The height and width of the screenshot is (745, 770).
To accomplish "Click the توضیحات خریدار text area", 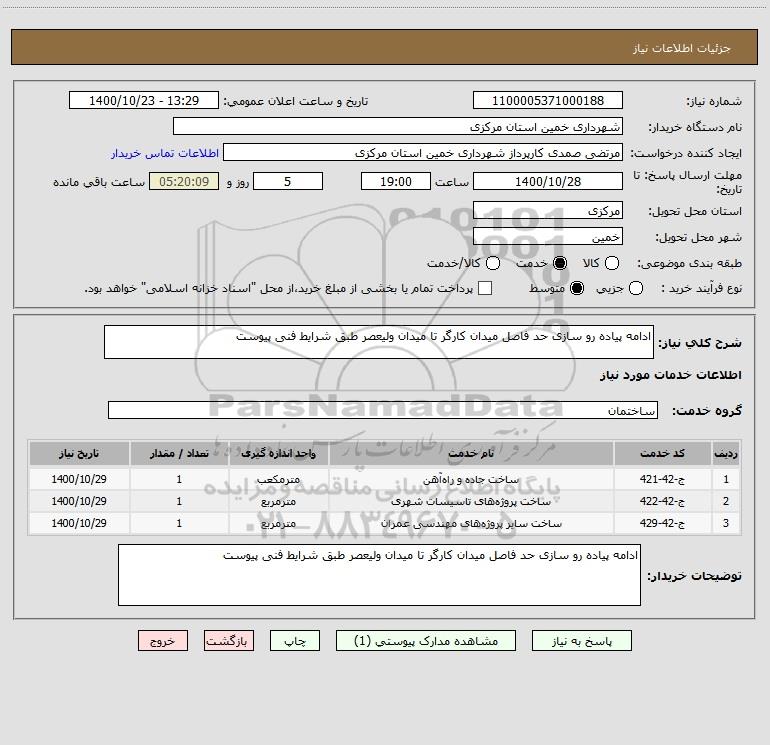I will click(x=379, y=575).
